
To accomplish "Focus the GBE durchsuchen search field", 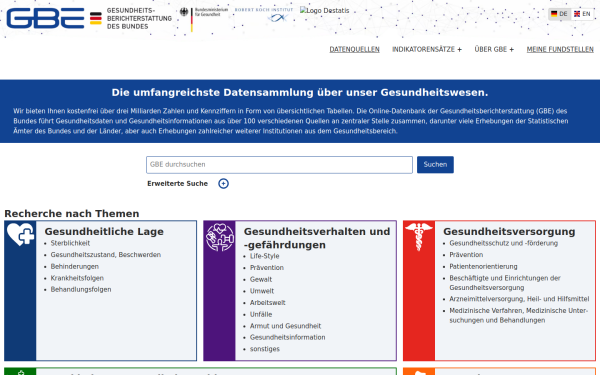I will coord(279,165).
